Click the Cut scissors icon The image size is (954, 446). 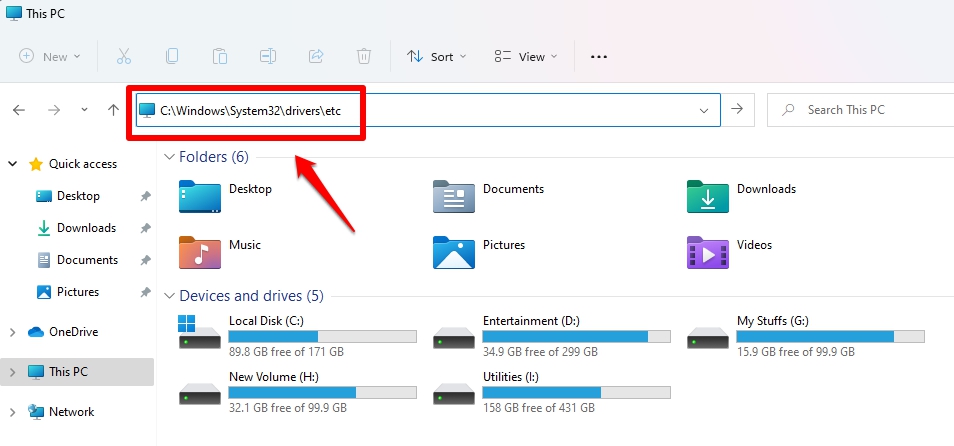(124, 57)
